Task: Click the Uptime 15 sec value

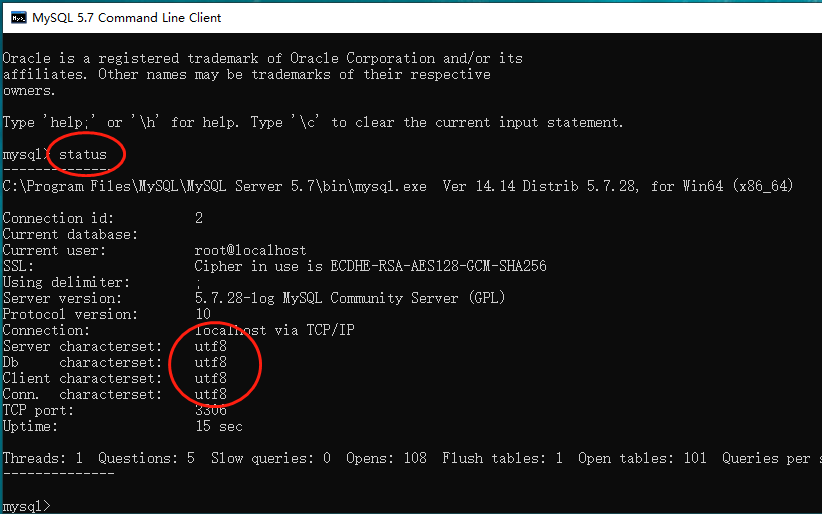Action: tap(219, 426)
